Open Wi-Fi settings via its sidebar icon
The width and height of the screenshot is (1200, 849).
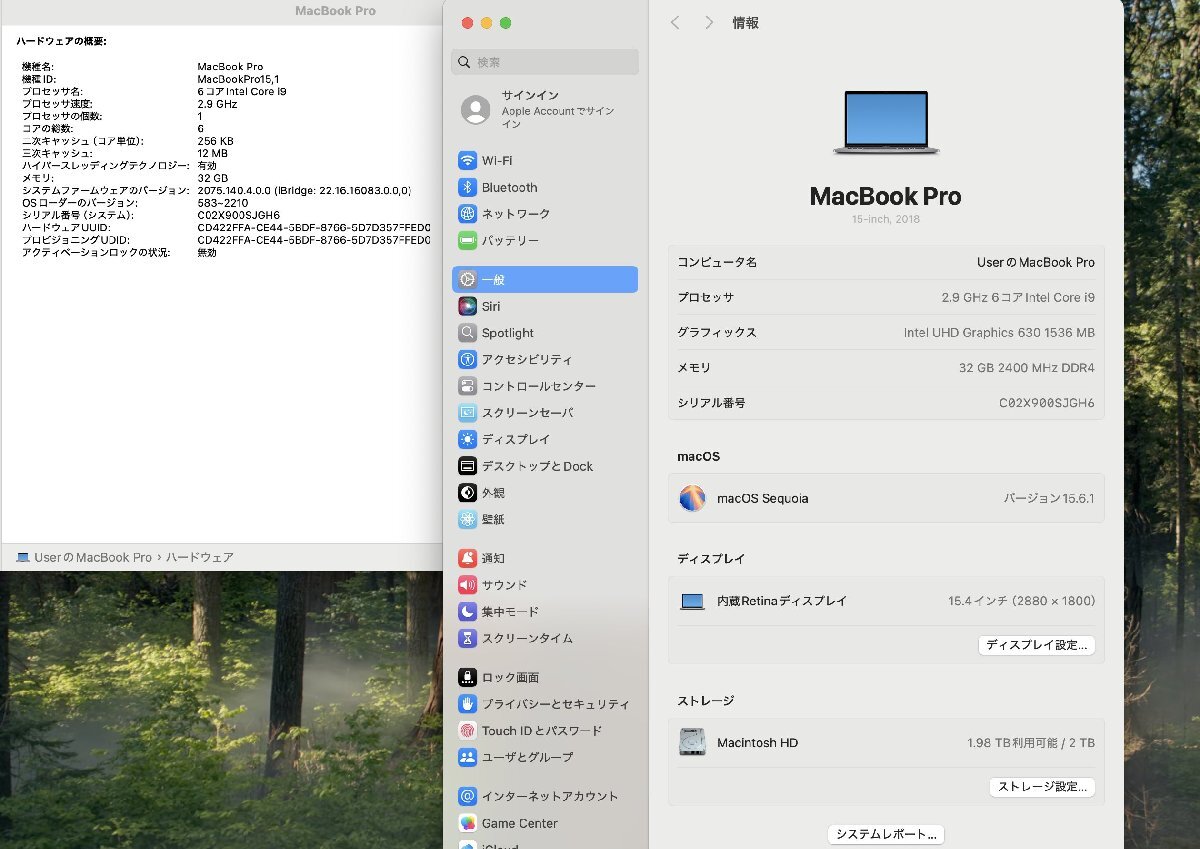click(x=467, y=161)
